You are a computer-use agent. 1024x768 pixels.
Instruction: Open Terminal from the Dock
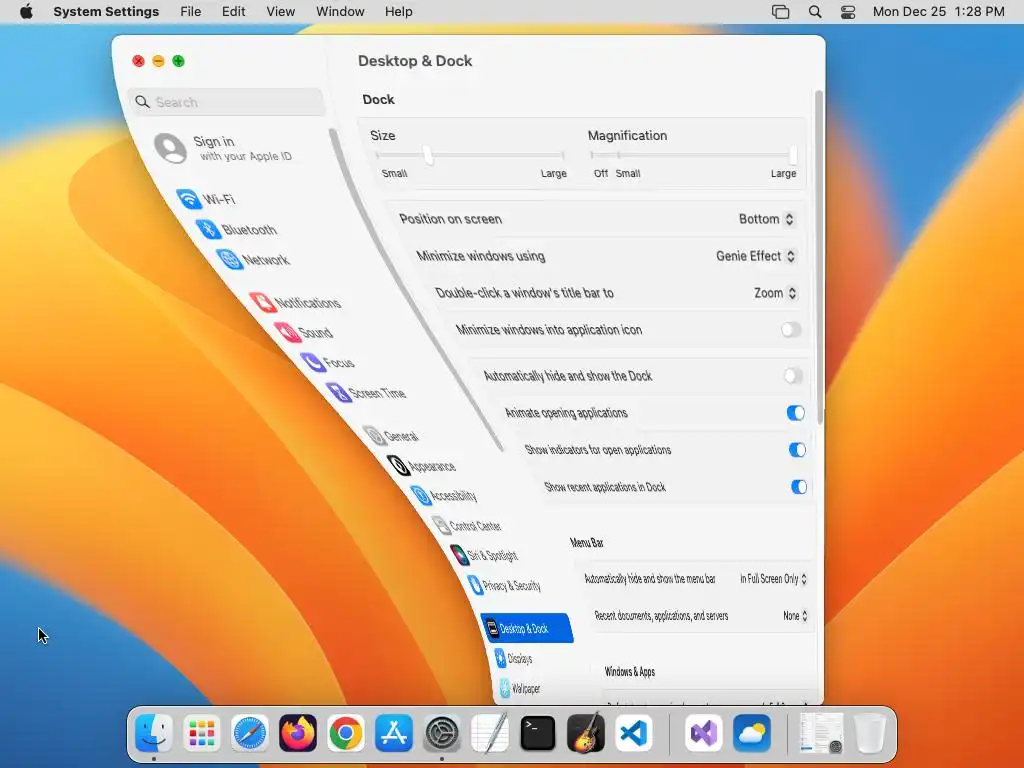537,733
